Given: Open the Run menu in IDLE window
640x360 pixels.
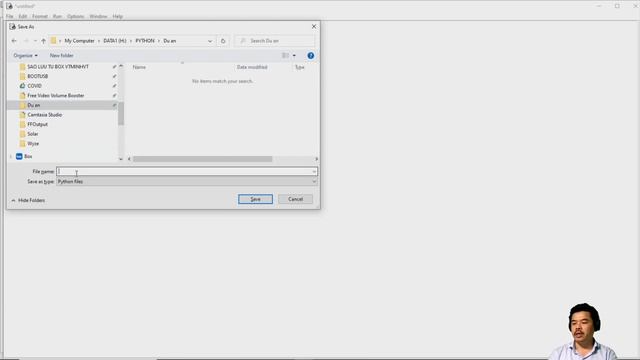Looking at the screenshot, I should click(x=58, y=16).
